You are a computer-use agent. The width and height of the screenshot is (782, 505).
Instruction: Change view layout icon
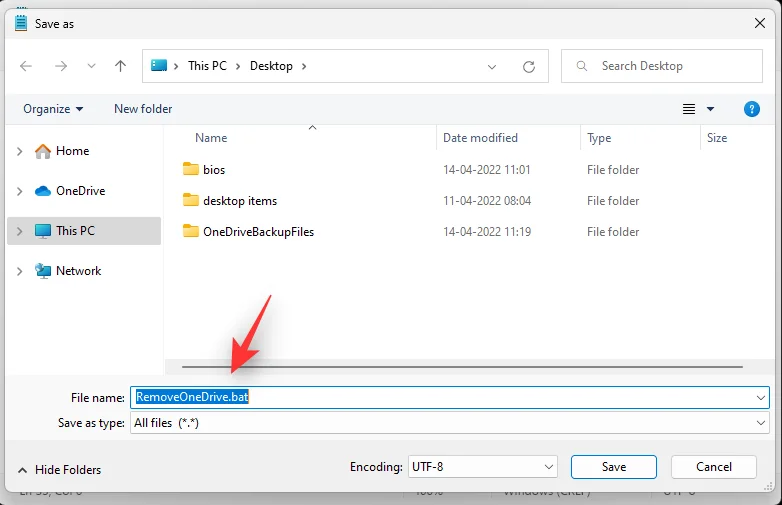coord(689,109)
